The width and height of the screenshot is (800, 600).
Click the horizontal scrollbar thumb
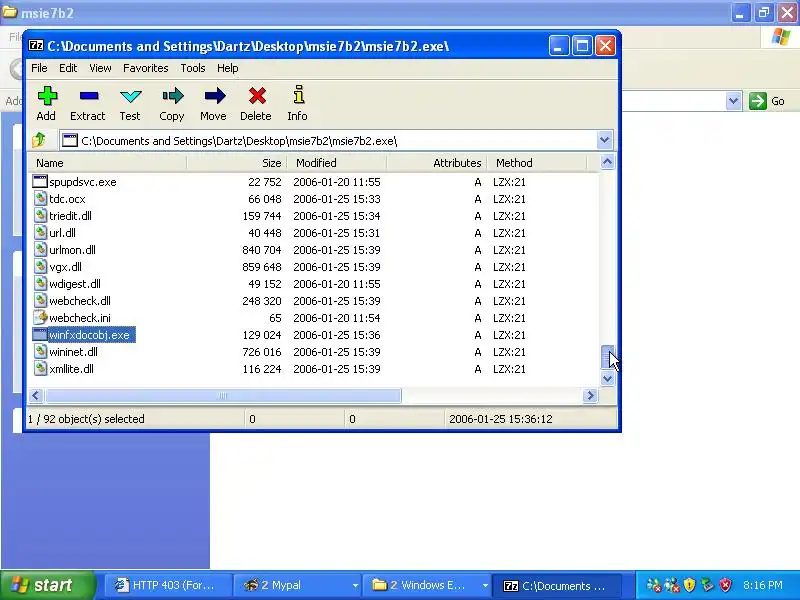click(223, 395)
